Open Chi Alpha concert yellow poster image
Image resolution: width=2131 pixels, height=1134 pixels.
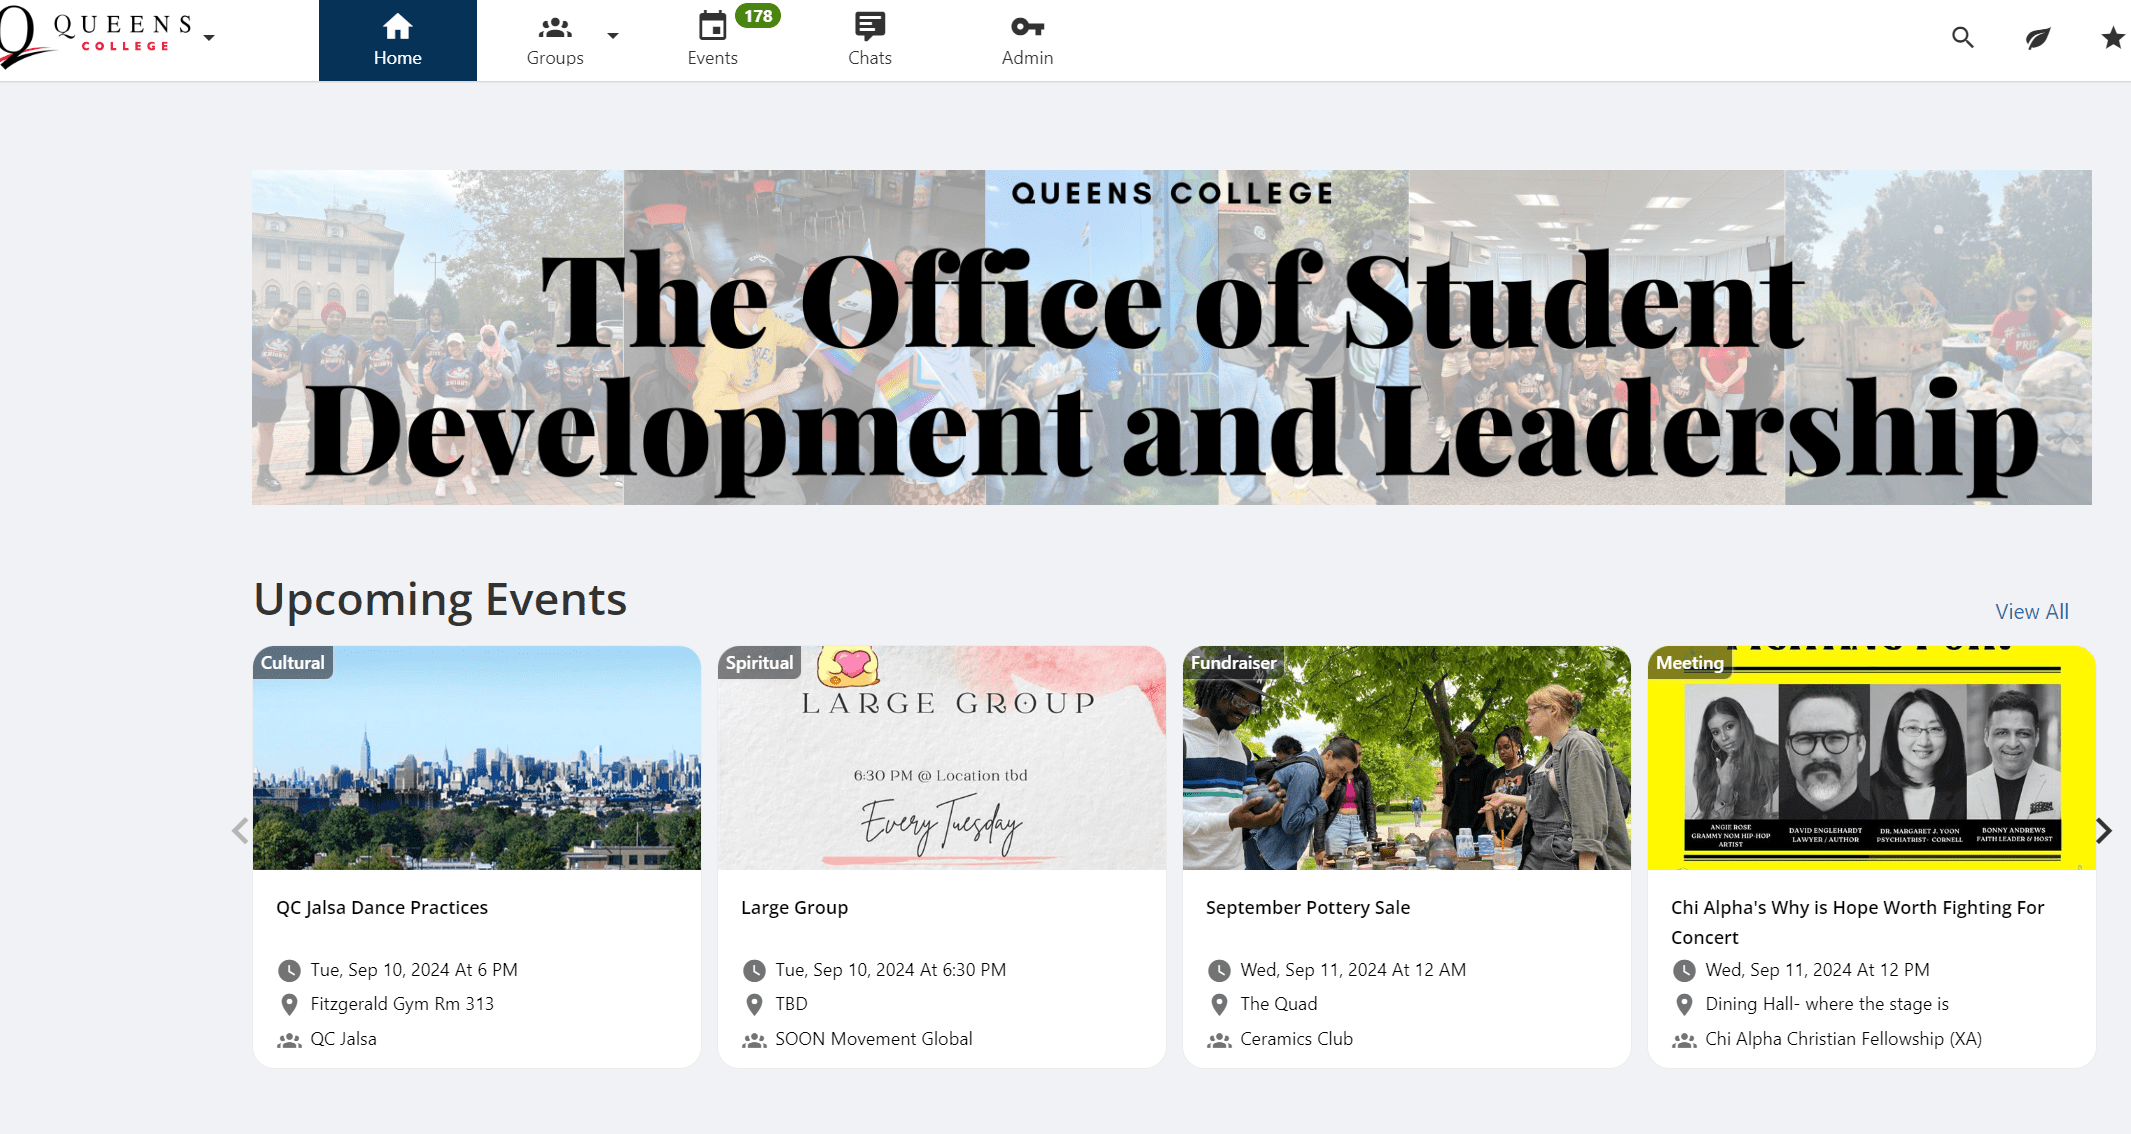[x=1872, y=758]
